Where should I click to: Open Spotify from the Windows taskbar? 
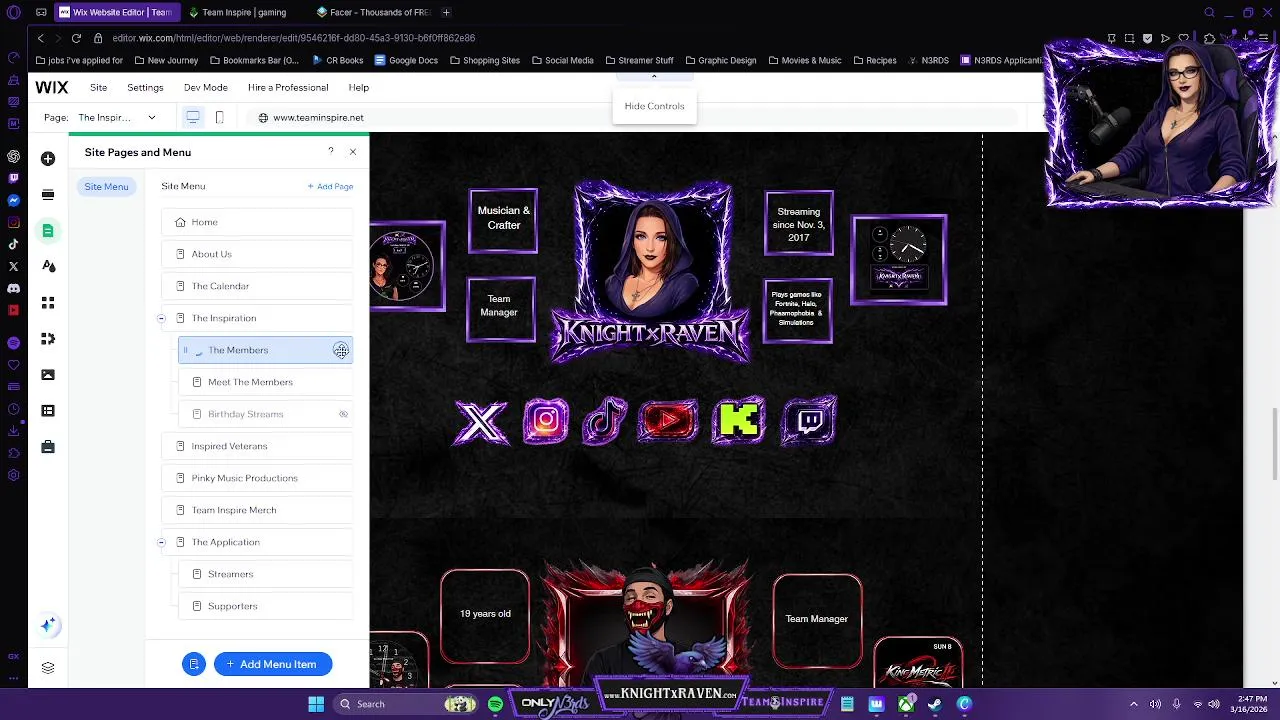(495, 704)
